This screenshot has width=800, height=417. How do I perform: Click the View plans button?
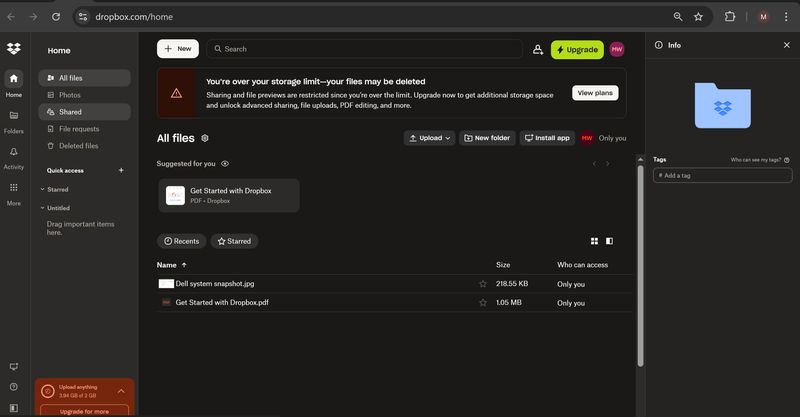coord(595,93)
